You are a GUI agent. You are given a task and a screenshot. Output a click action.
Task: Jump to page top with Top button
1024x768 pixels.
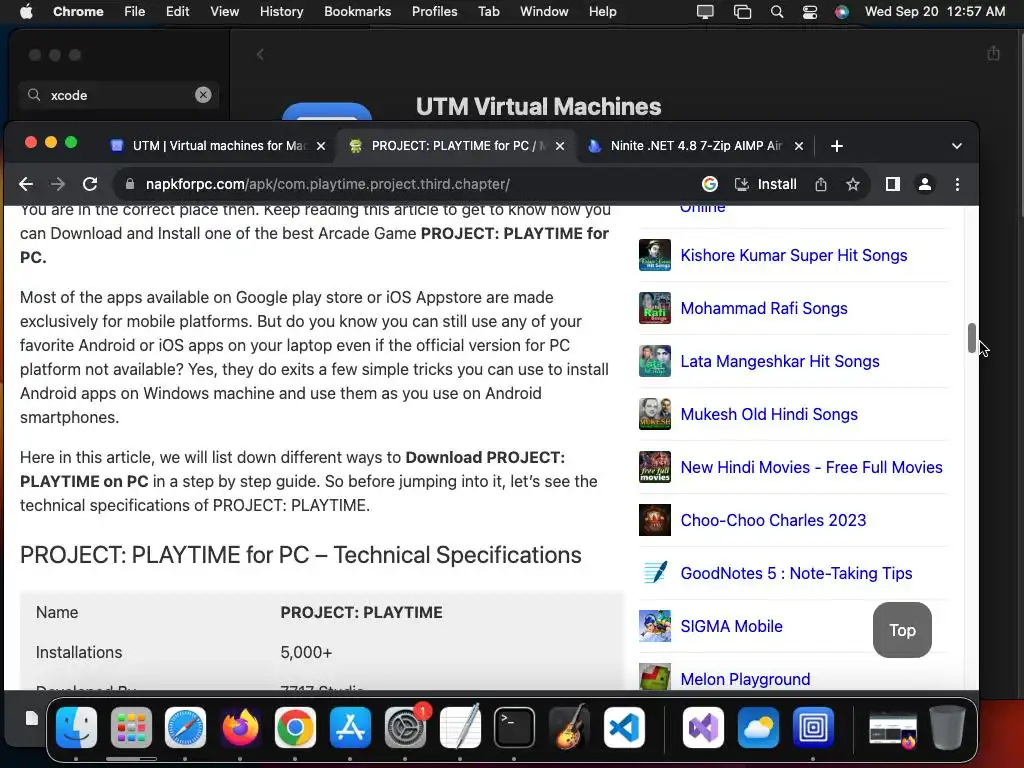tap(902, 630)
